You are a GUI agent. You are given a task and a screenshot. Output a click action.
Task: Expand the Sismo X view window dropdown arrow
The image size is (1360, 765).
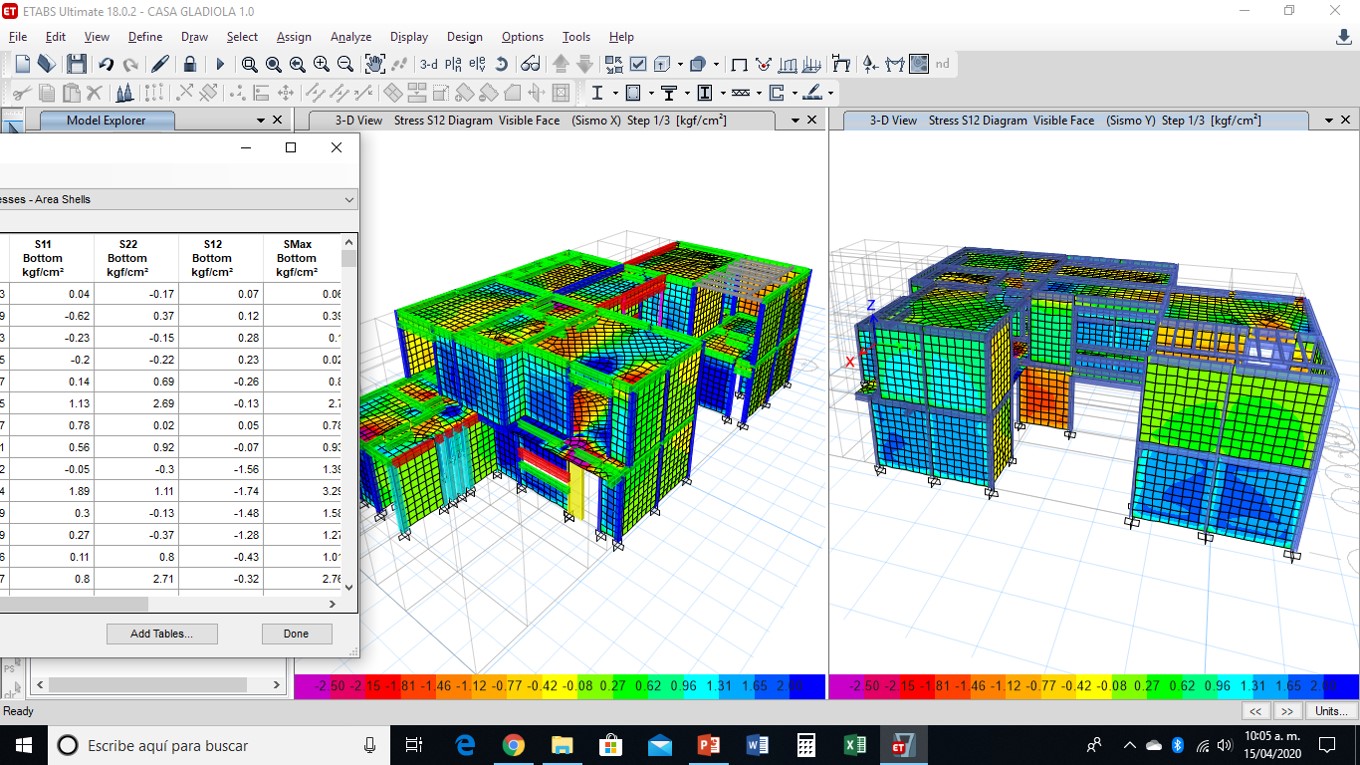(x=796, y=120)
